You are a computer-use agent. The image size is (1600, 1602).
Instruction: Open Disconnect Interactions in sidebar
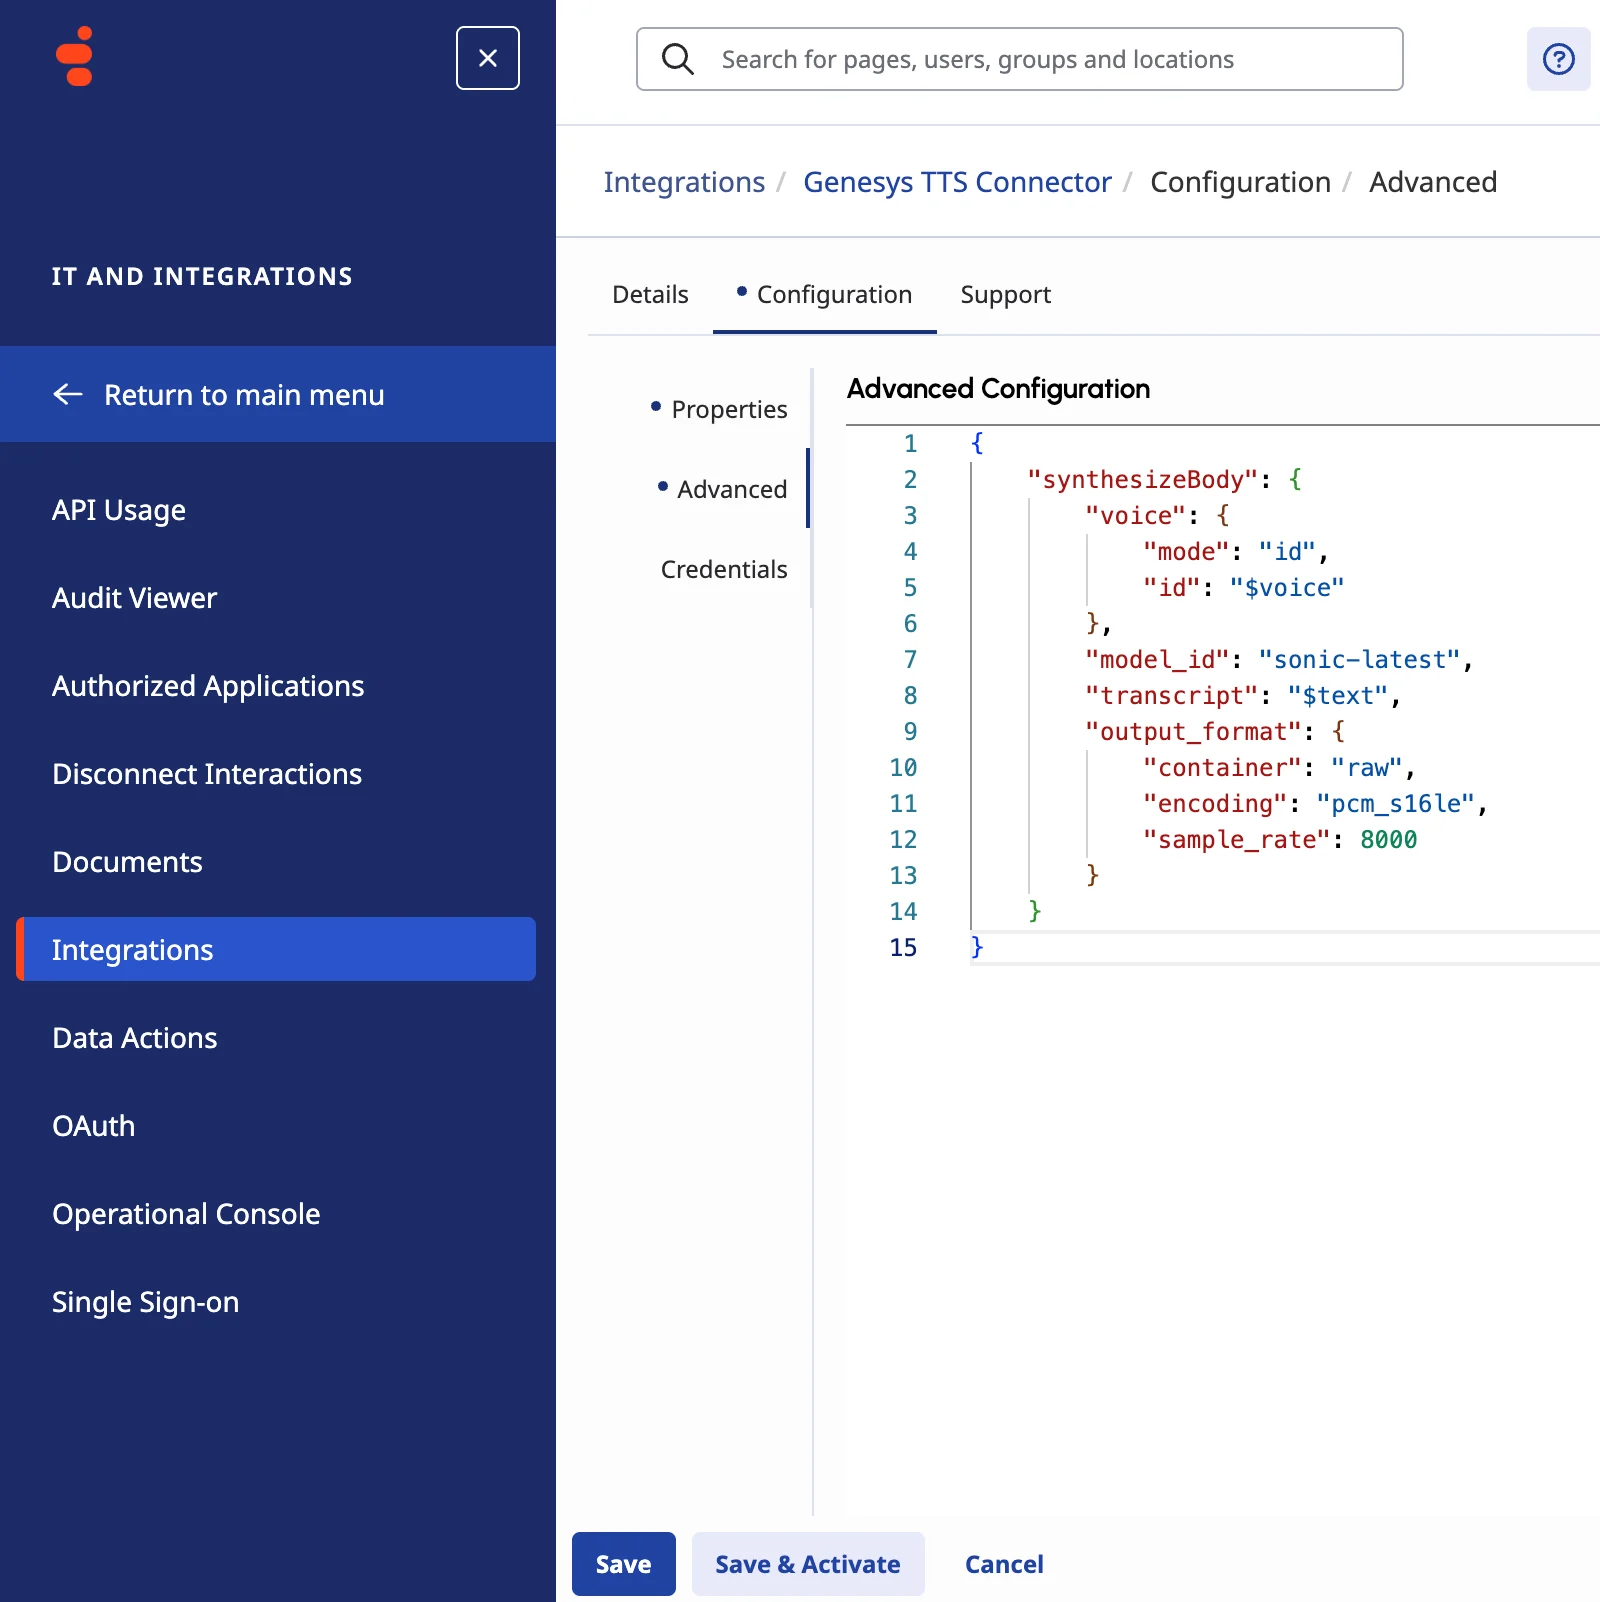207,774
